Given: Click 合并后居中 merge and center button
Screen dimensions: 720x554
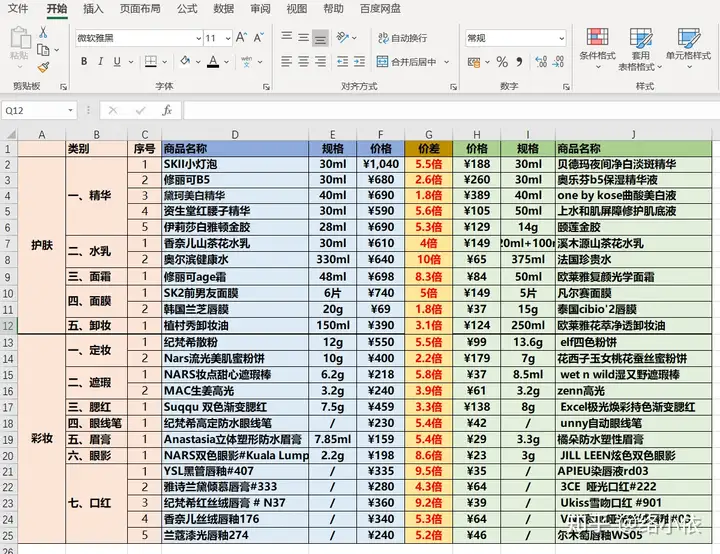Looking at the screenshot, I should (406, 62).
